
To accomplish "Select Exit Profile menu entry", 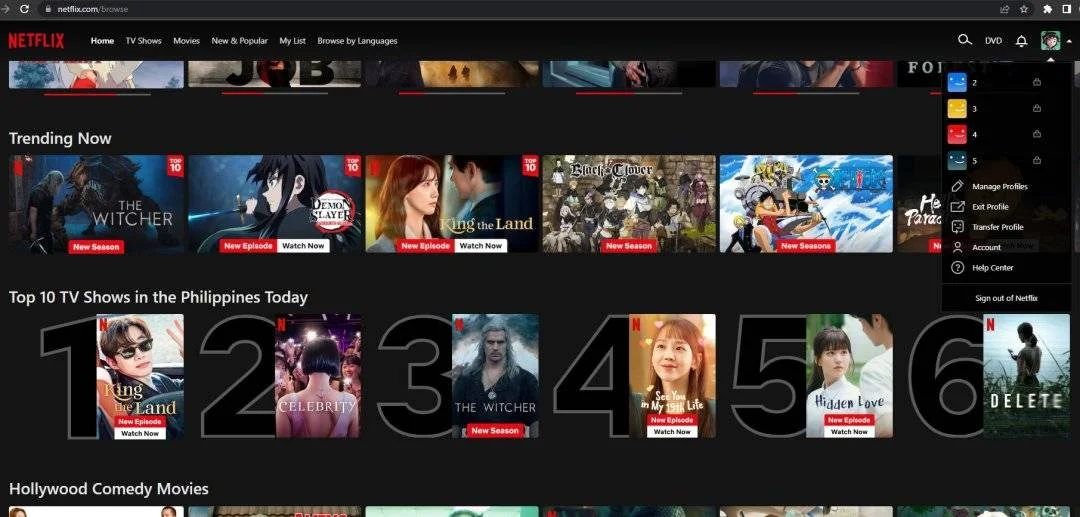I will click(x=990, y=207).
